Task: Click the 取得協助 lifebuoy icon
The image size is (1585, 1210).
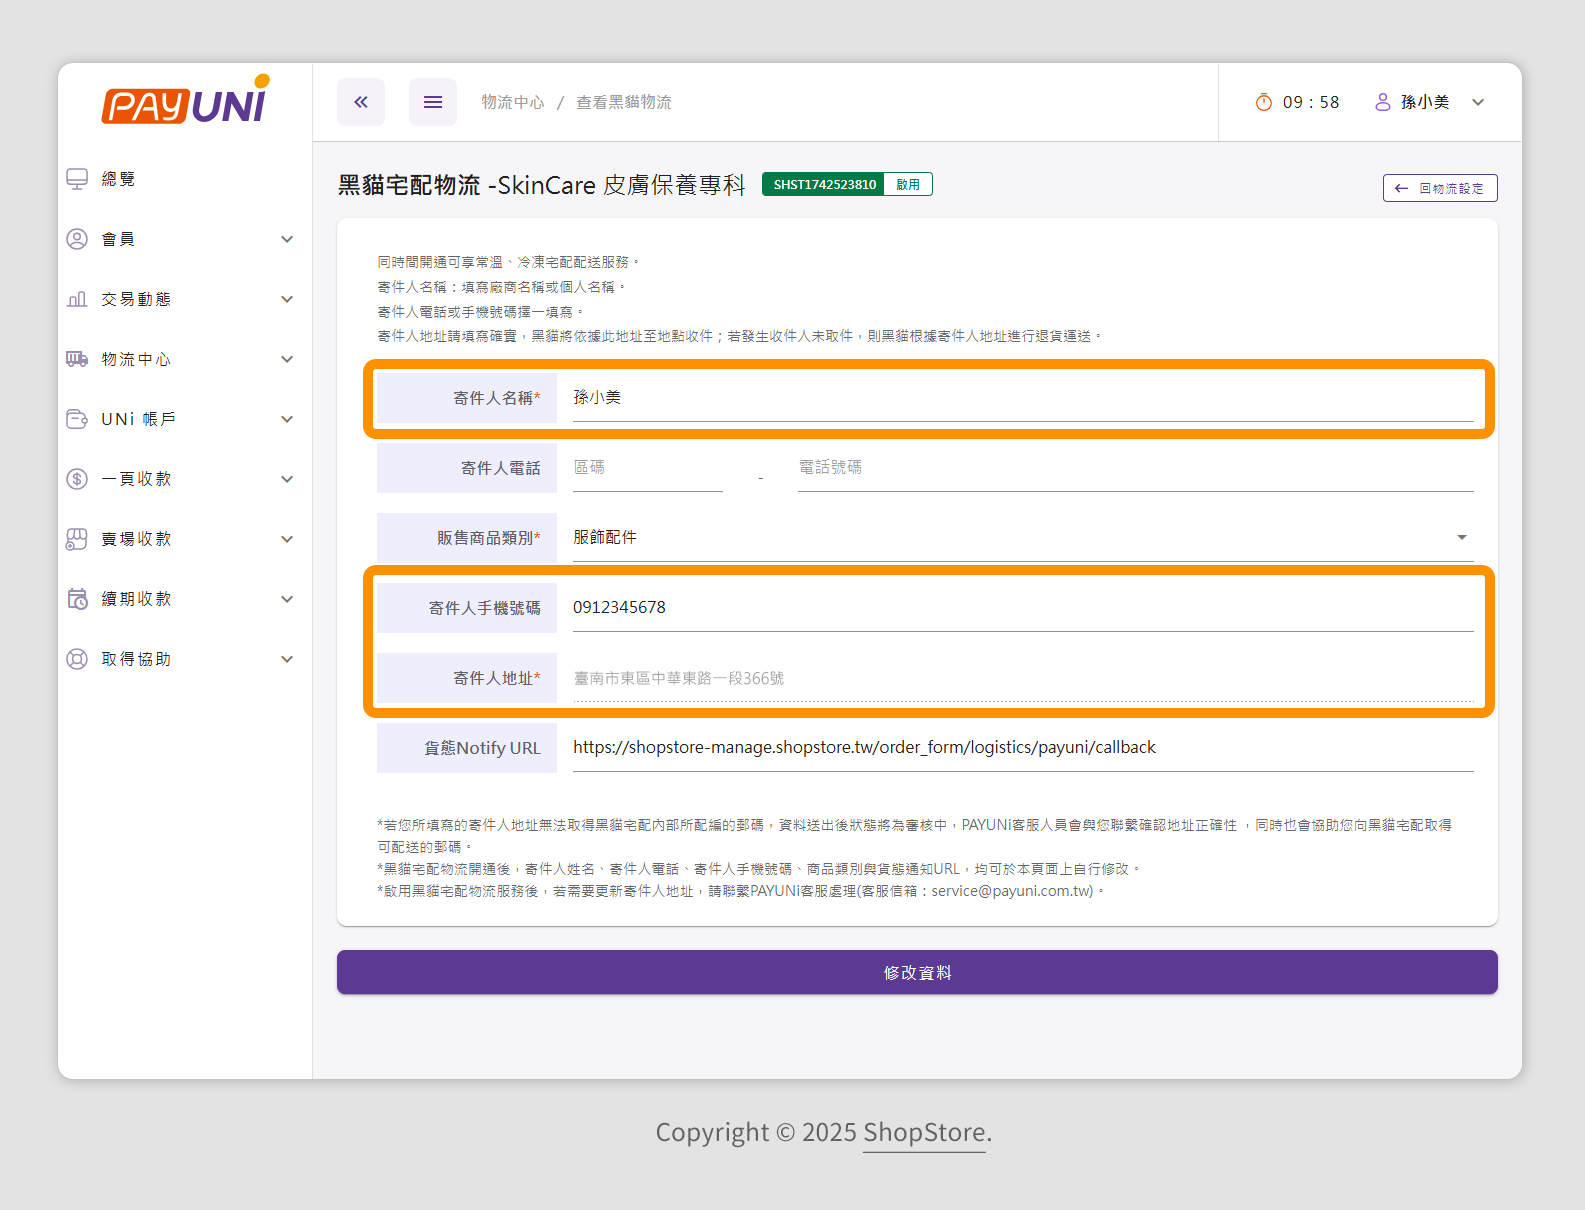Action: coord(77,659)
